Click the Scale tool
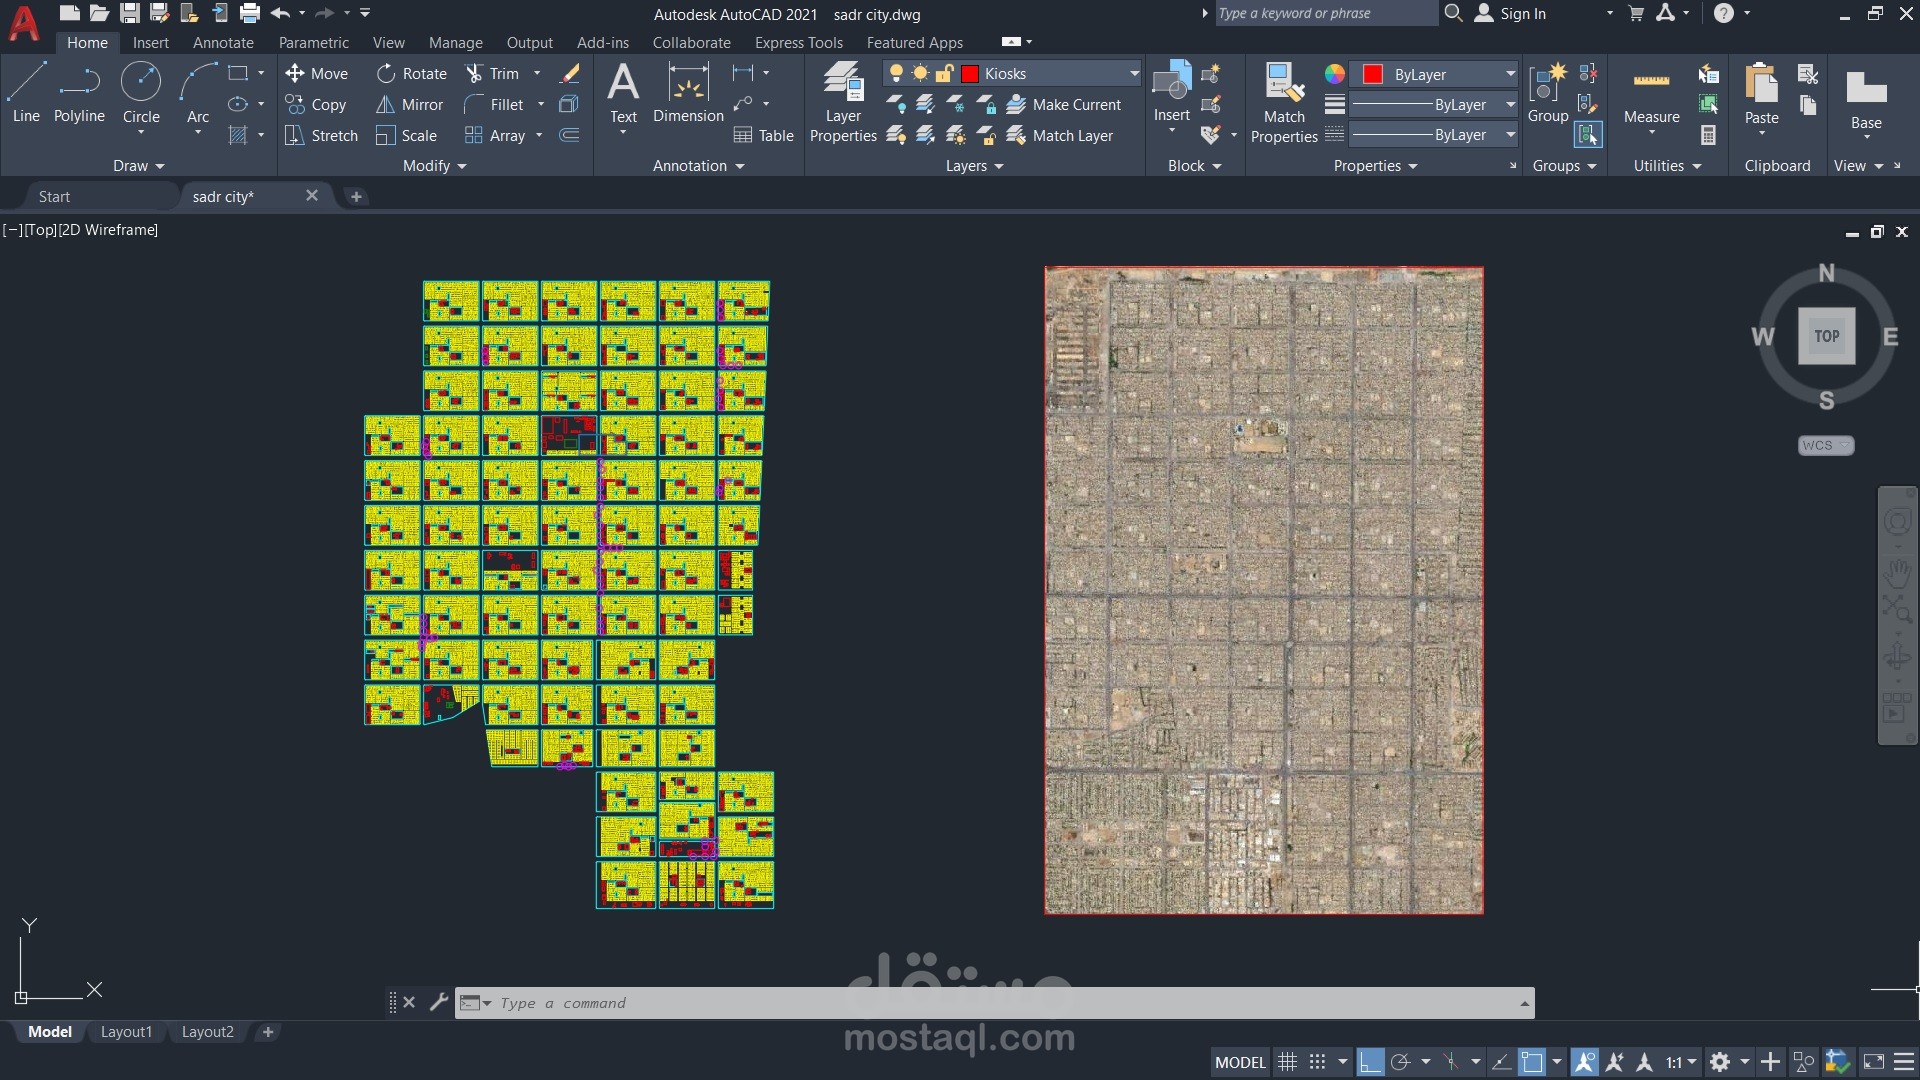Screen dimensions: 1920x1080 coord(406,135)
